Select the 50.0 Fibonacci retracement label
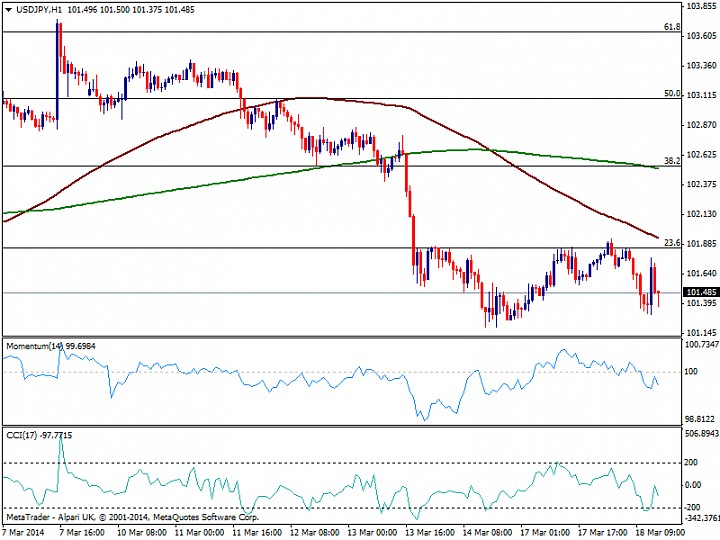The width and height of the screenshot is (720, 540). 672,94
